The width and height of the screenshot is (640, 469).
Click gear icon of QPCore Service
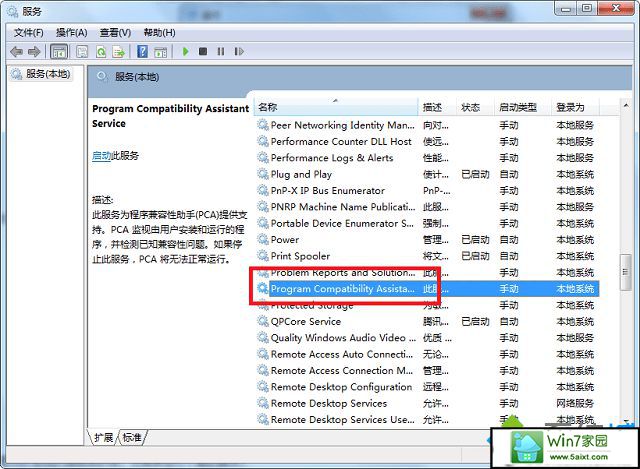263,321
